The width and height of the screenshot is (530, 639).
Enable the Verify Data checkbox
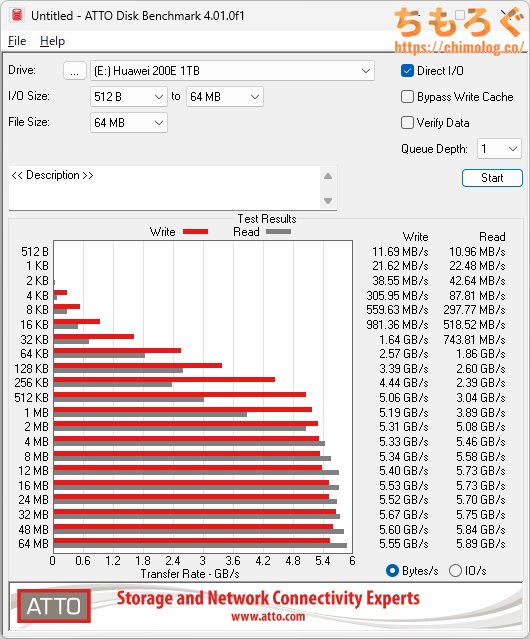coord(407,123)
